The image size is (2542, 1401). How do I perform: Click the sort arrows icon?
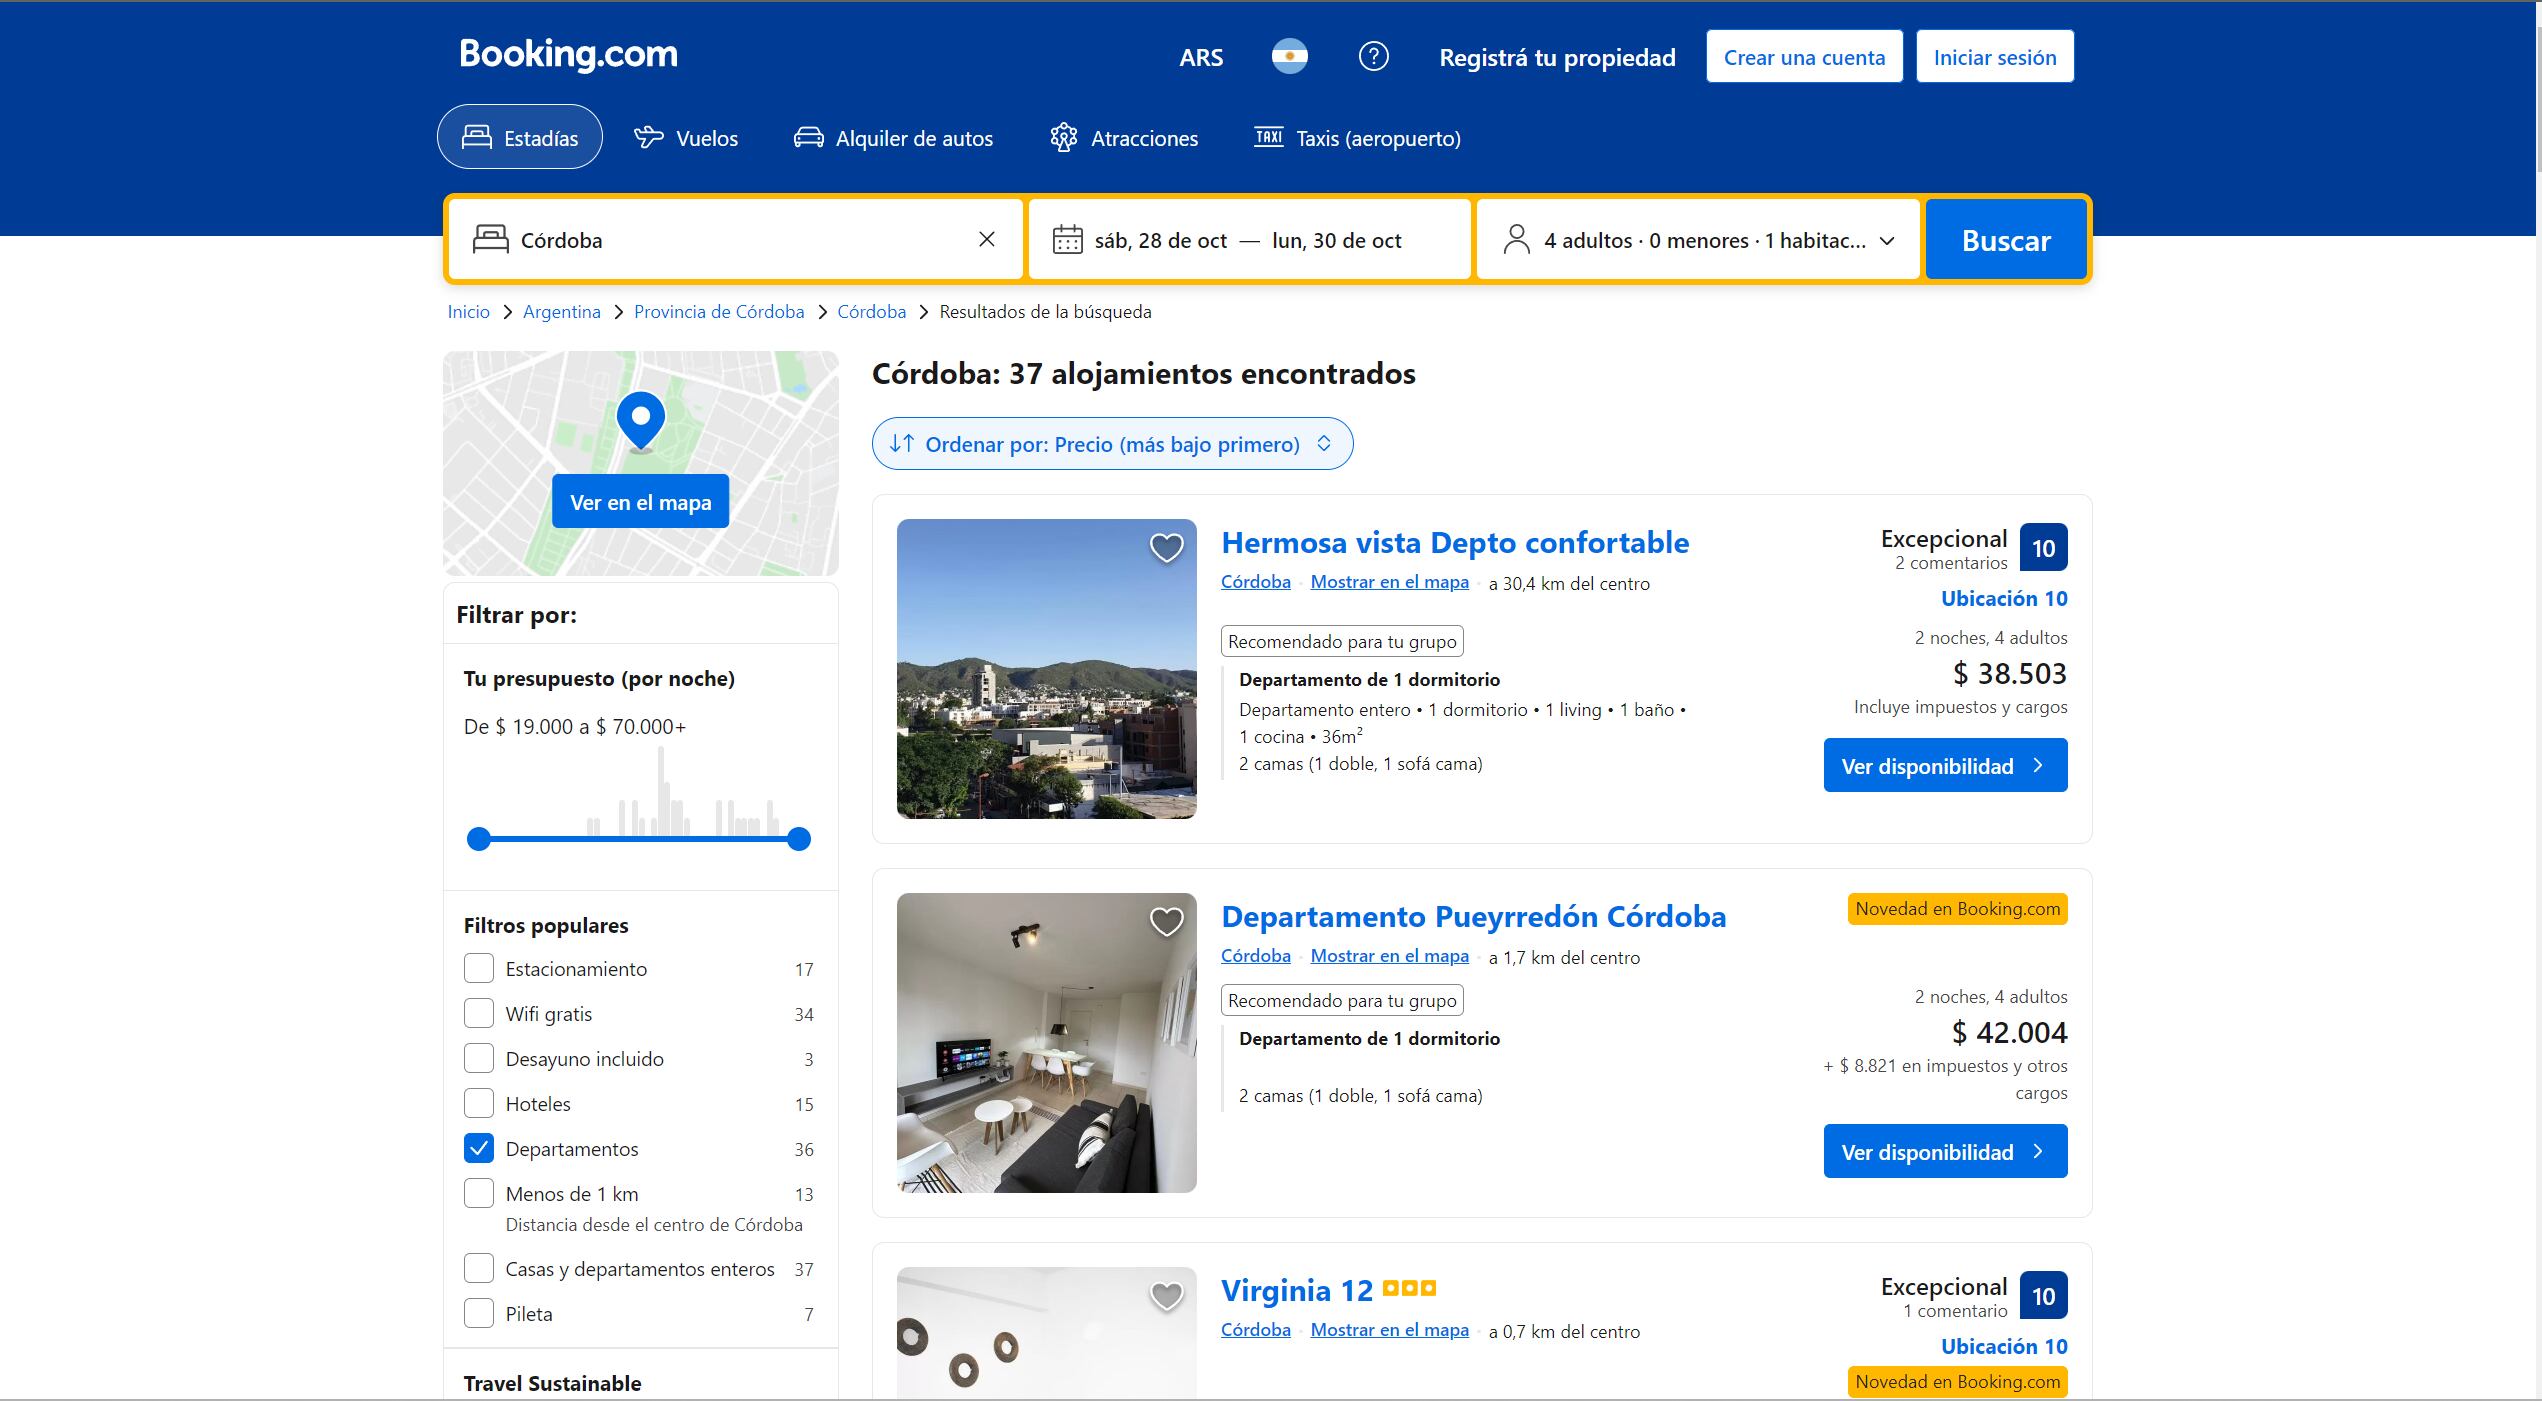tap(902, 443)
